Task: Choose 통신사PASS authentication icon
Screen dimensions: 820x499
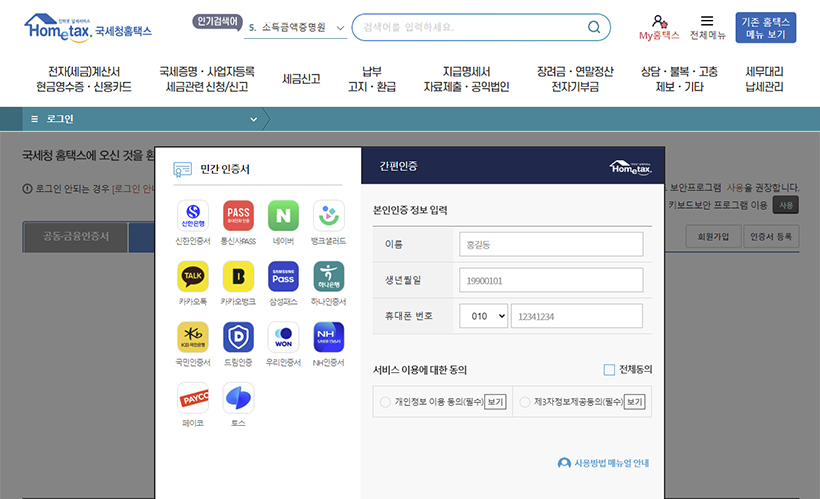Action: [x=238, y=216]
